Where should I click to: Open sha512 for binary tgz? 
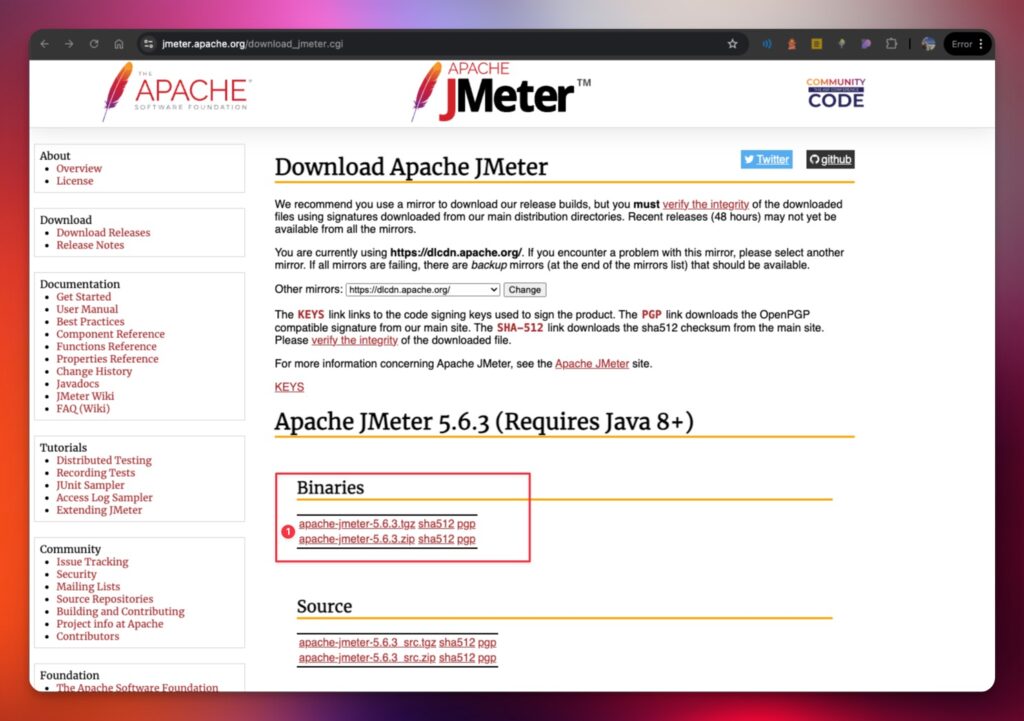click(436, 524)
